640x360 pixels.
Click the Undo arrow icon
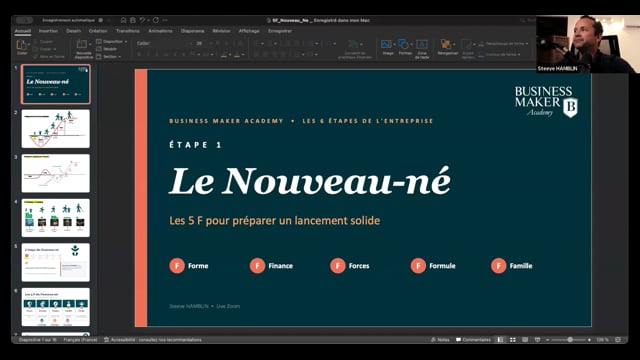[x=142, y=20]
